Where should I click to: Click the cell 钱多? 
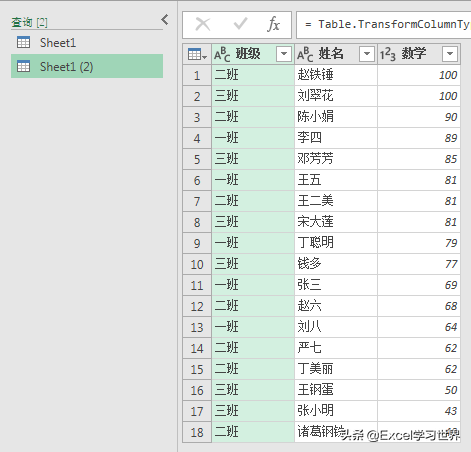[x=336, y=264]
